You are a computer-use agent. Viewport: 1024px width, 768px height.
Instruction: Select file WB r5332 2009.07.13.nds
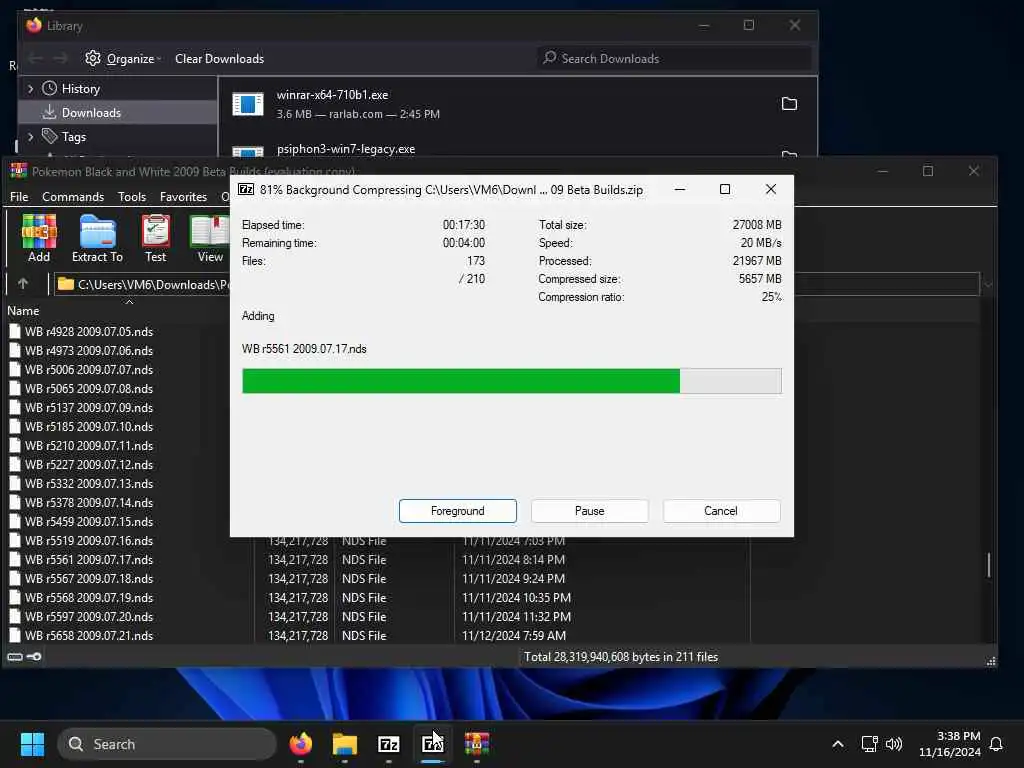coord(81,483)
